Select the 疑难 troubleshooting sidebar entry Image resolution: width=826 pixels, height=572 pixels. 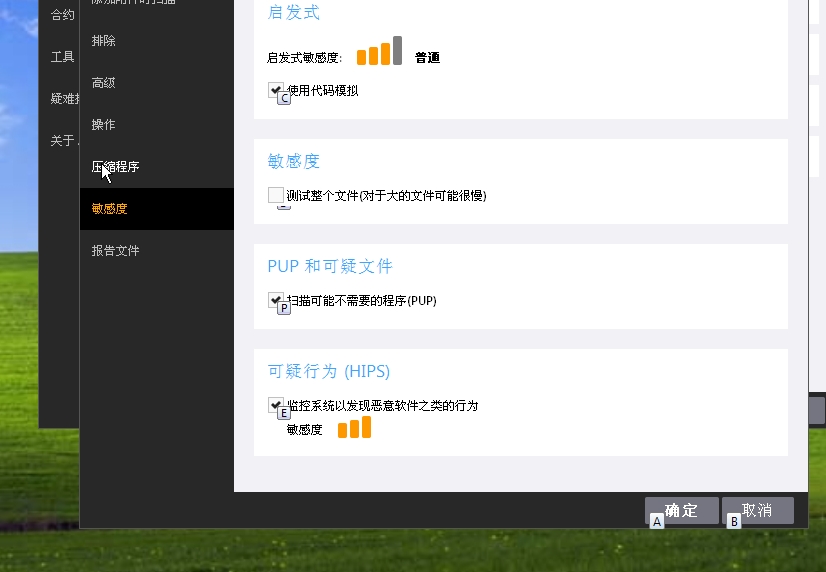click(65, 98)
